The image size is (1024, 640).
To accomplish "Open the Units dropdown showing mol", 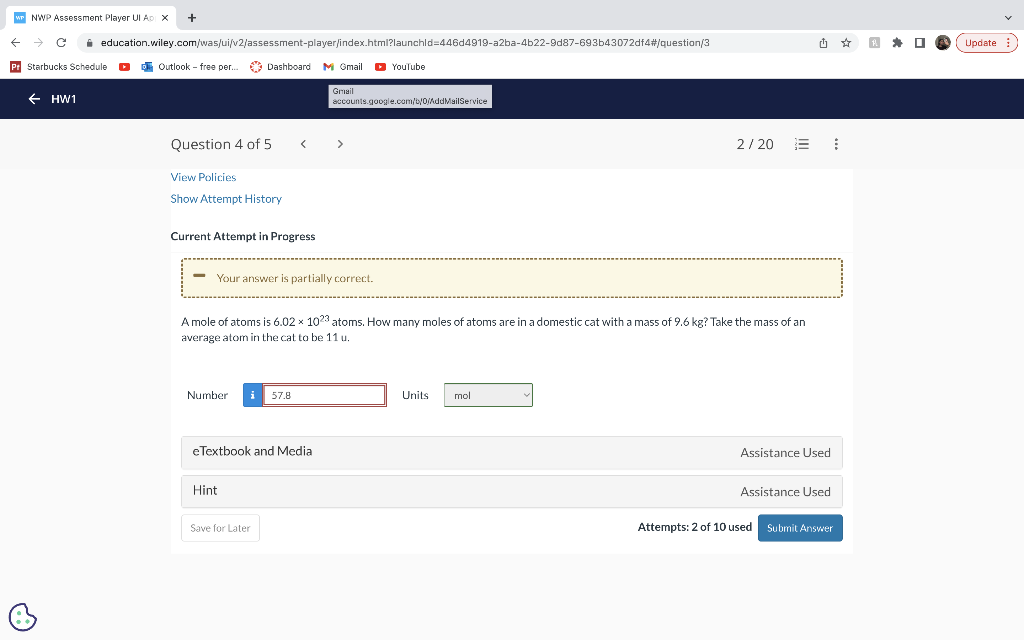I will click(x=488, y=394).
